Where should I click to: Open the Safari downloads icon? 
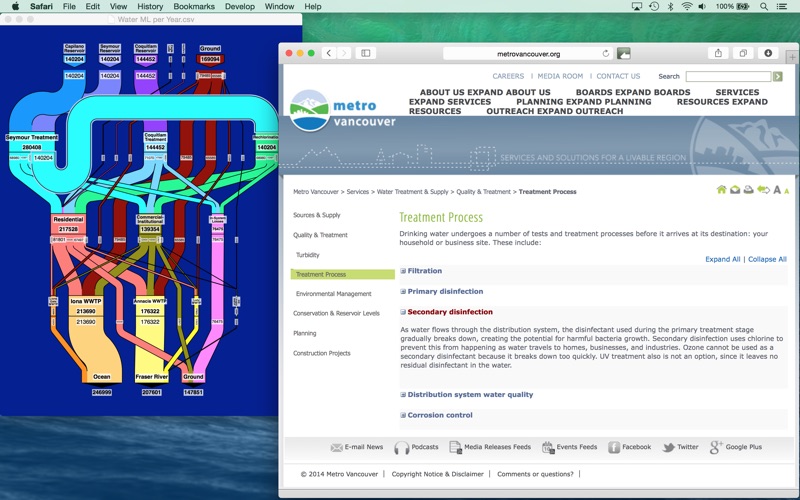point(768,53)
